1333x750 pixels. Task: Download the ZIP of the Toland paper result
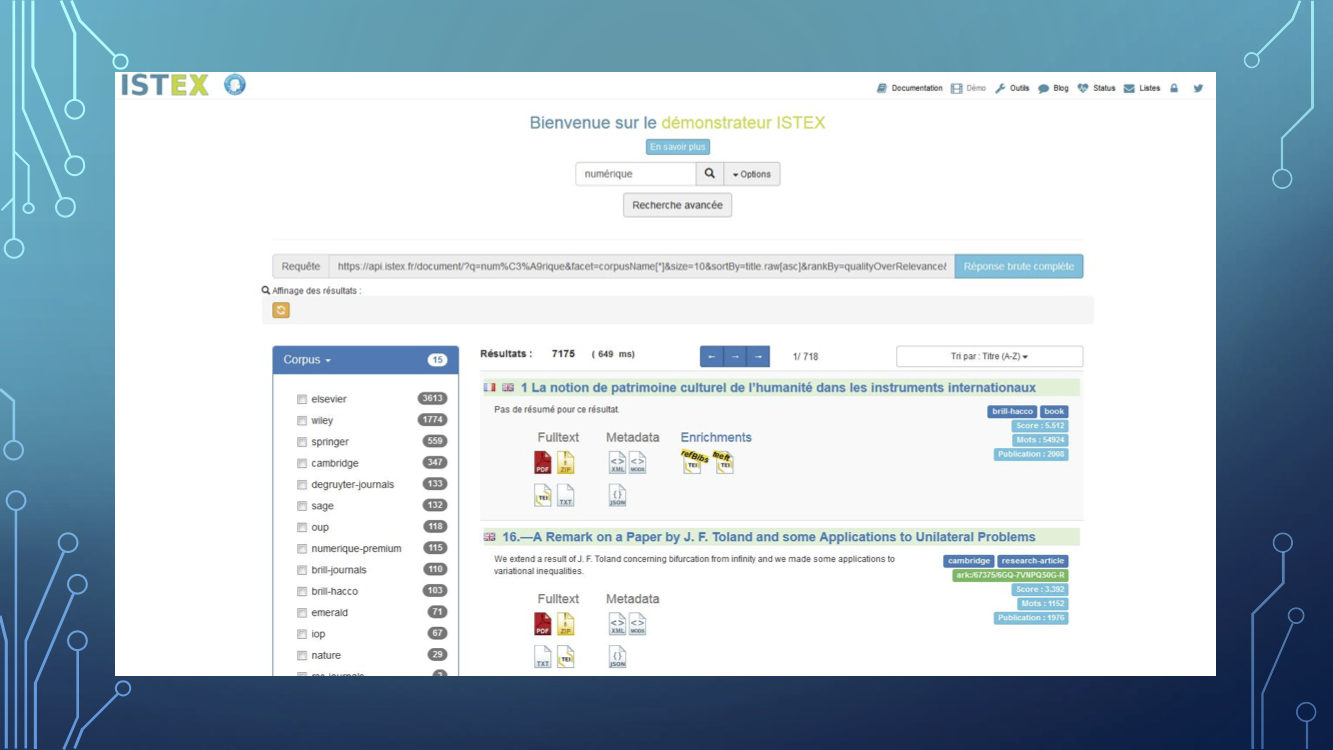pyautogui.click(x=566, y=625)
